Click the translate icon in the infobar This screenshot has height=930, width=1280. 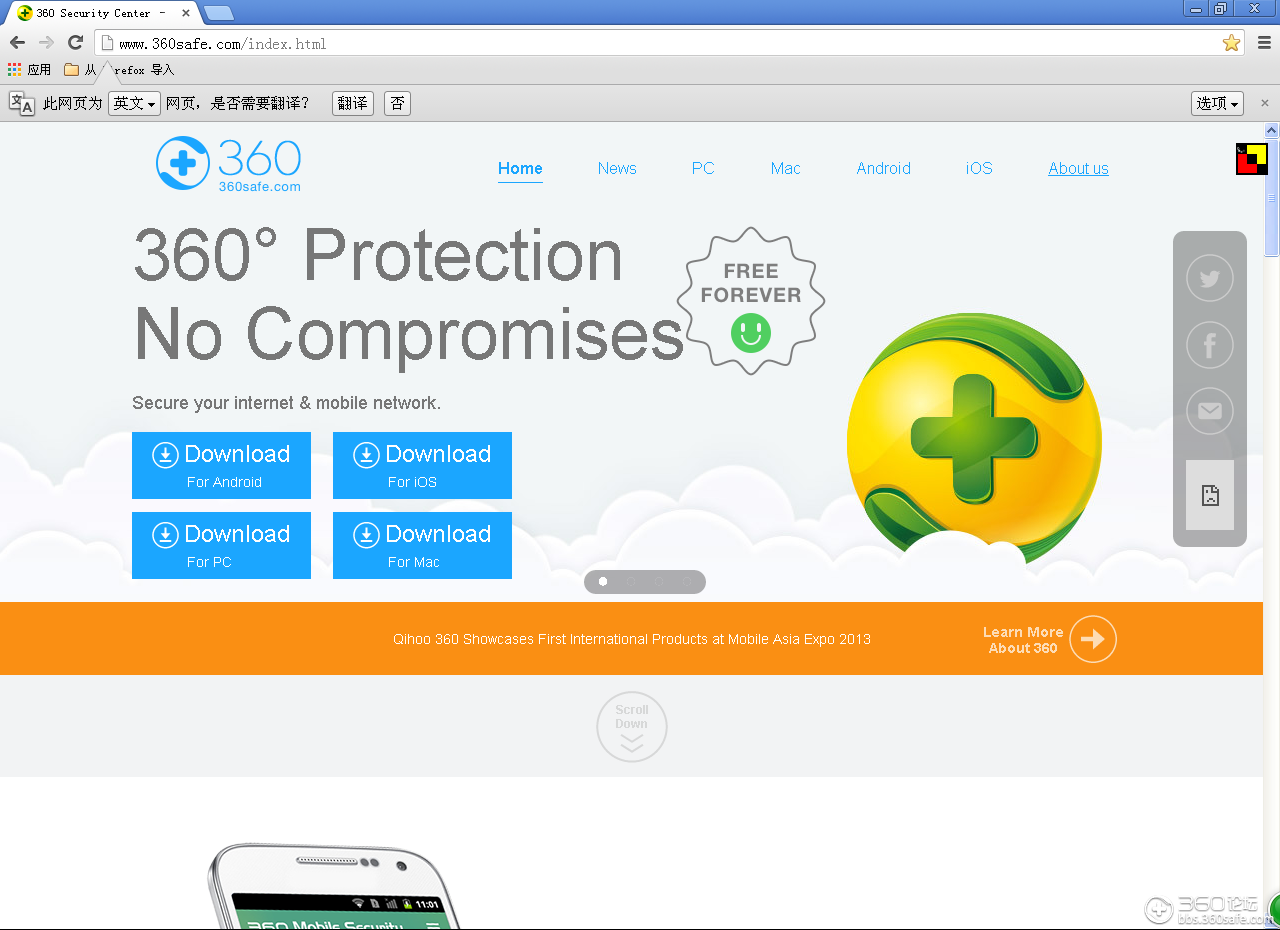(x=22, y=103)
